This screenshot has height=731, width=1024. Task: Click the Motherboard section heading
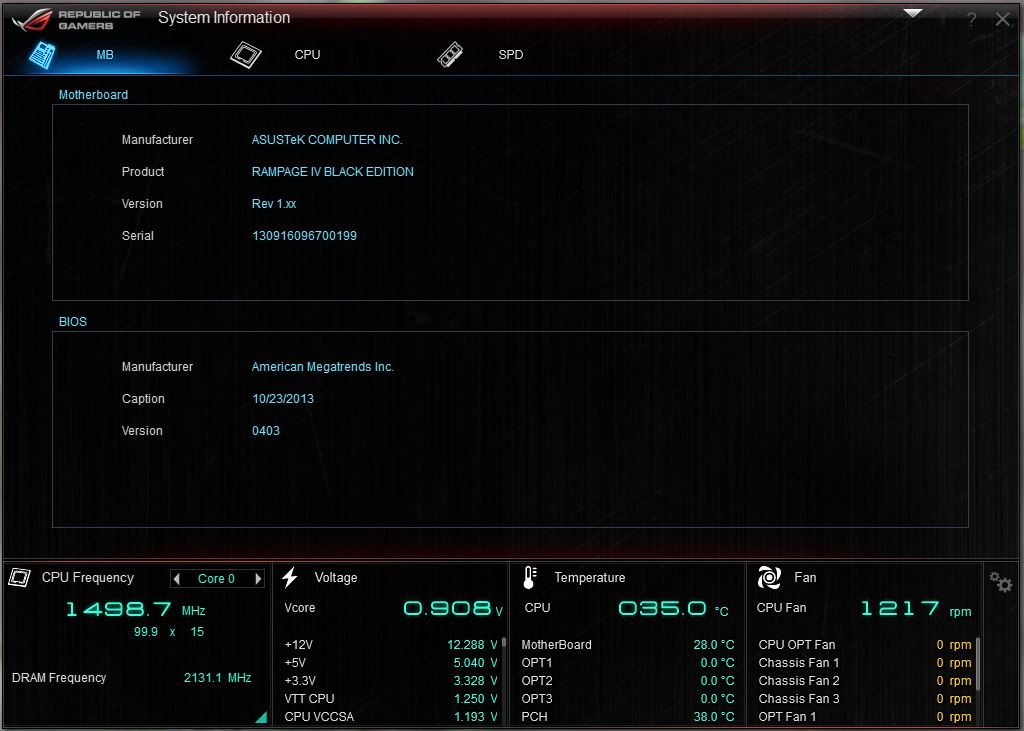click(93, 95)
